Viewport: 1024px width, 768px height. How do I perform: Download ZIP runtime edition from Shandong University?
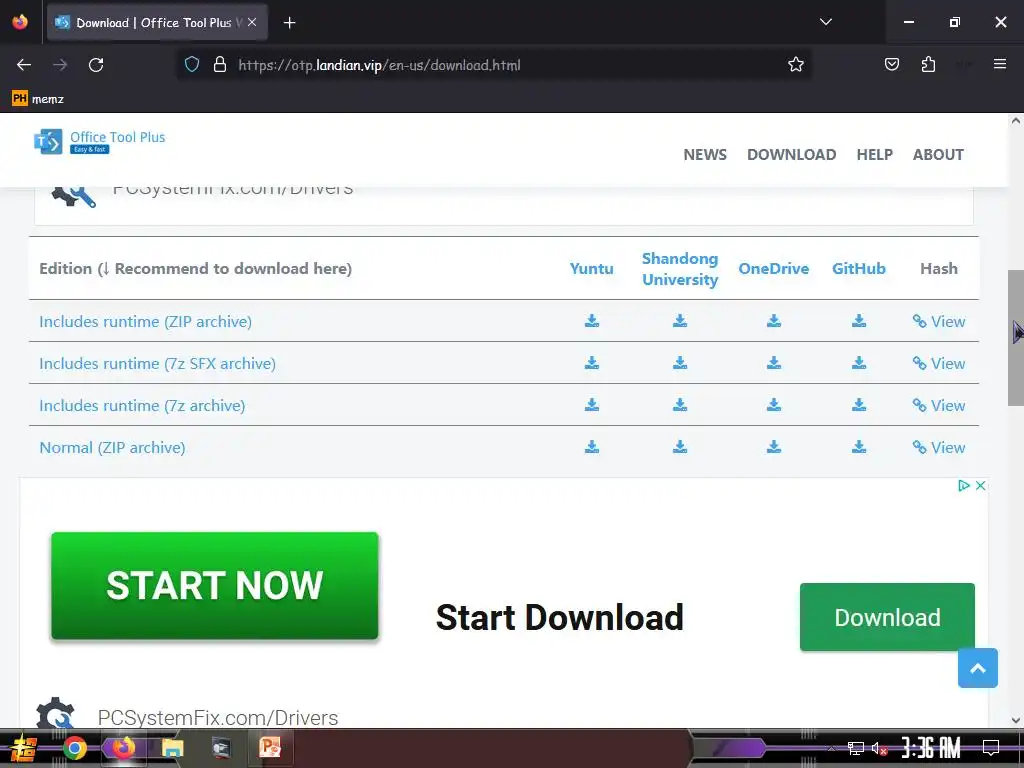pos(680,321)
